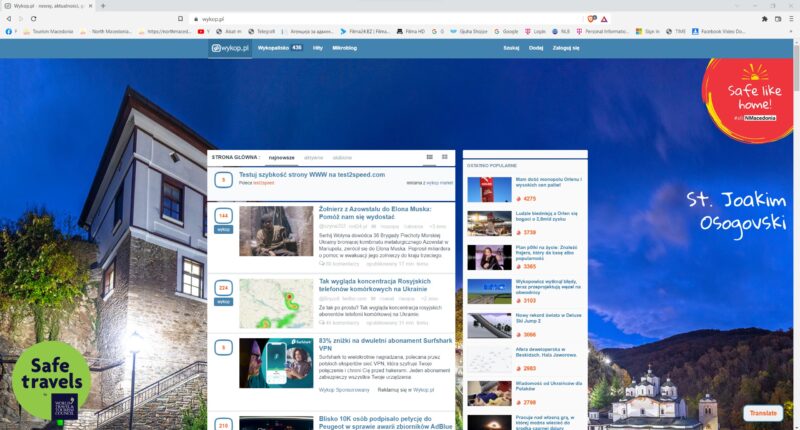800x430 pixels.
Task: Open the Tourism Macedonia bookmark
Action: click(x=48, y=31)
